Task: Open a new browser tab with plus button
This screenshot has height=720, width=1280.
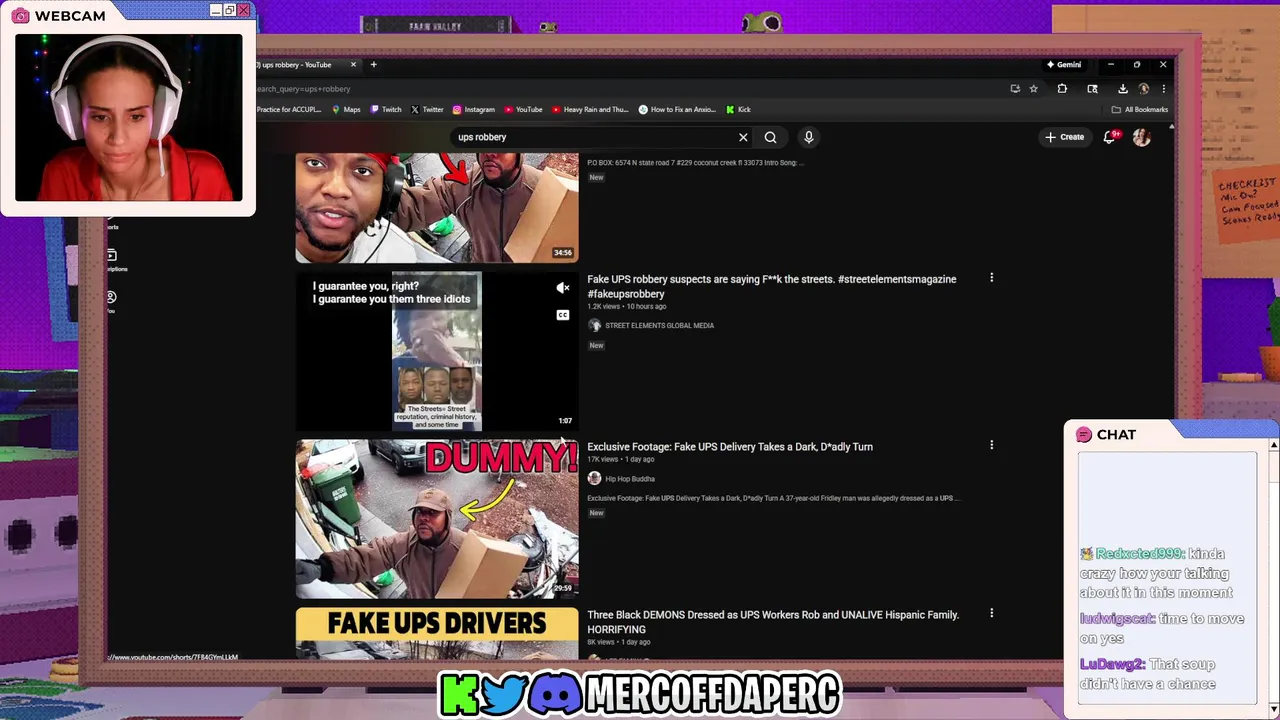Action: 373,65
